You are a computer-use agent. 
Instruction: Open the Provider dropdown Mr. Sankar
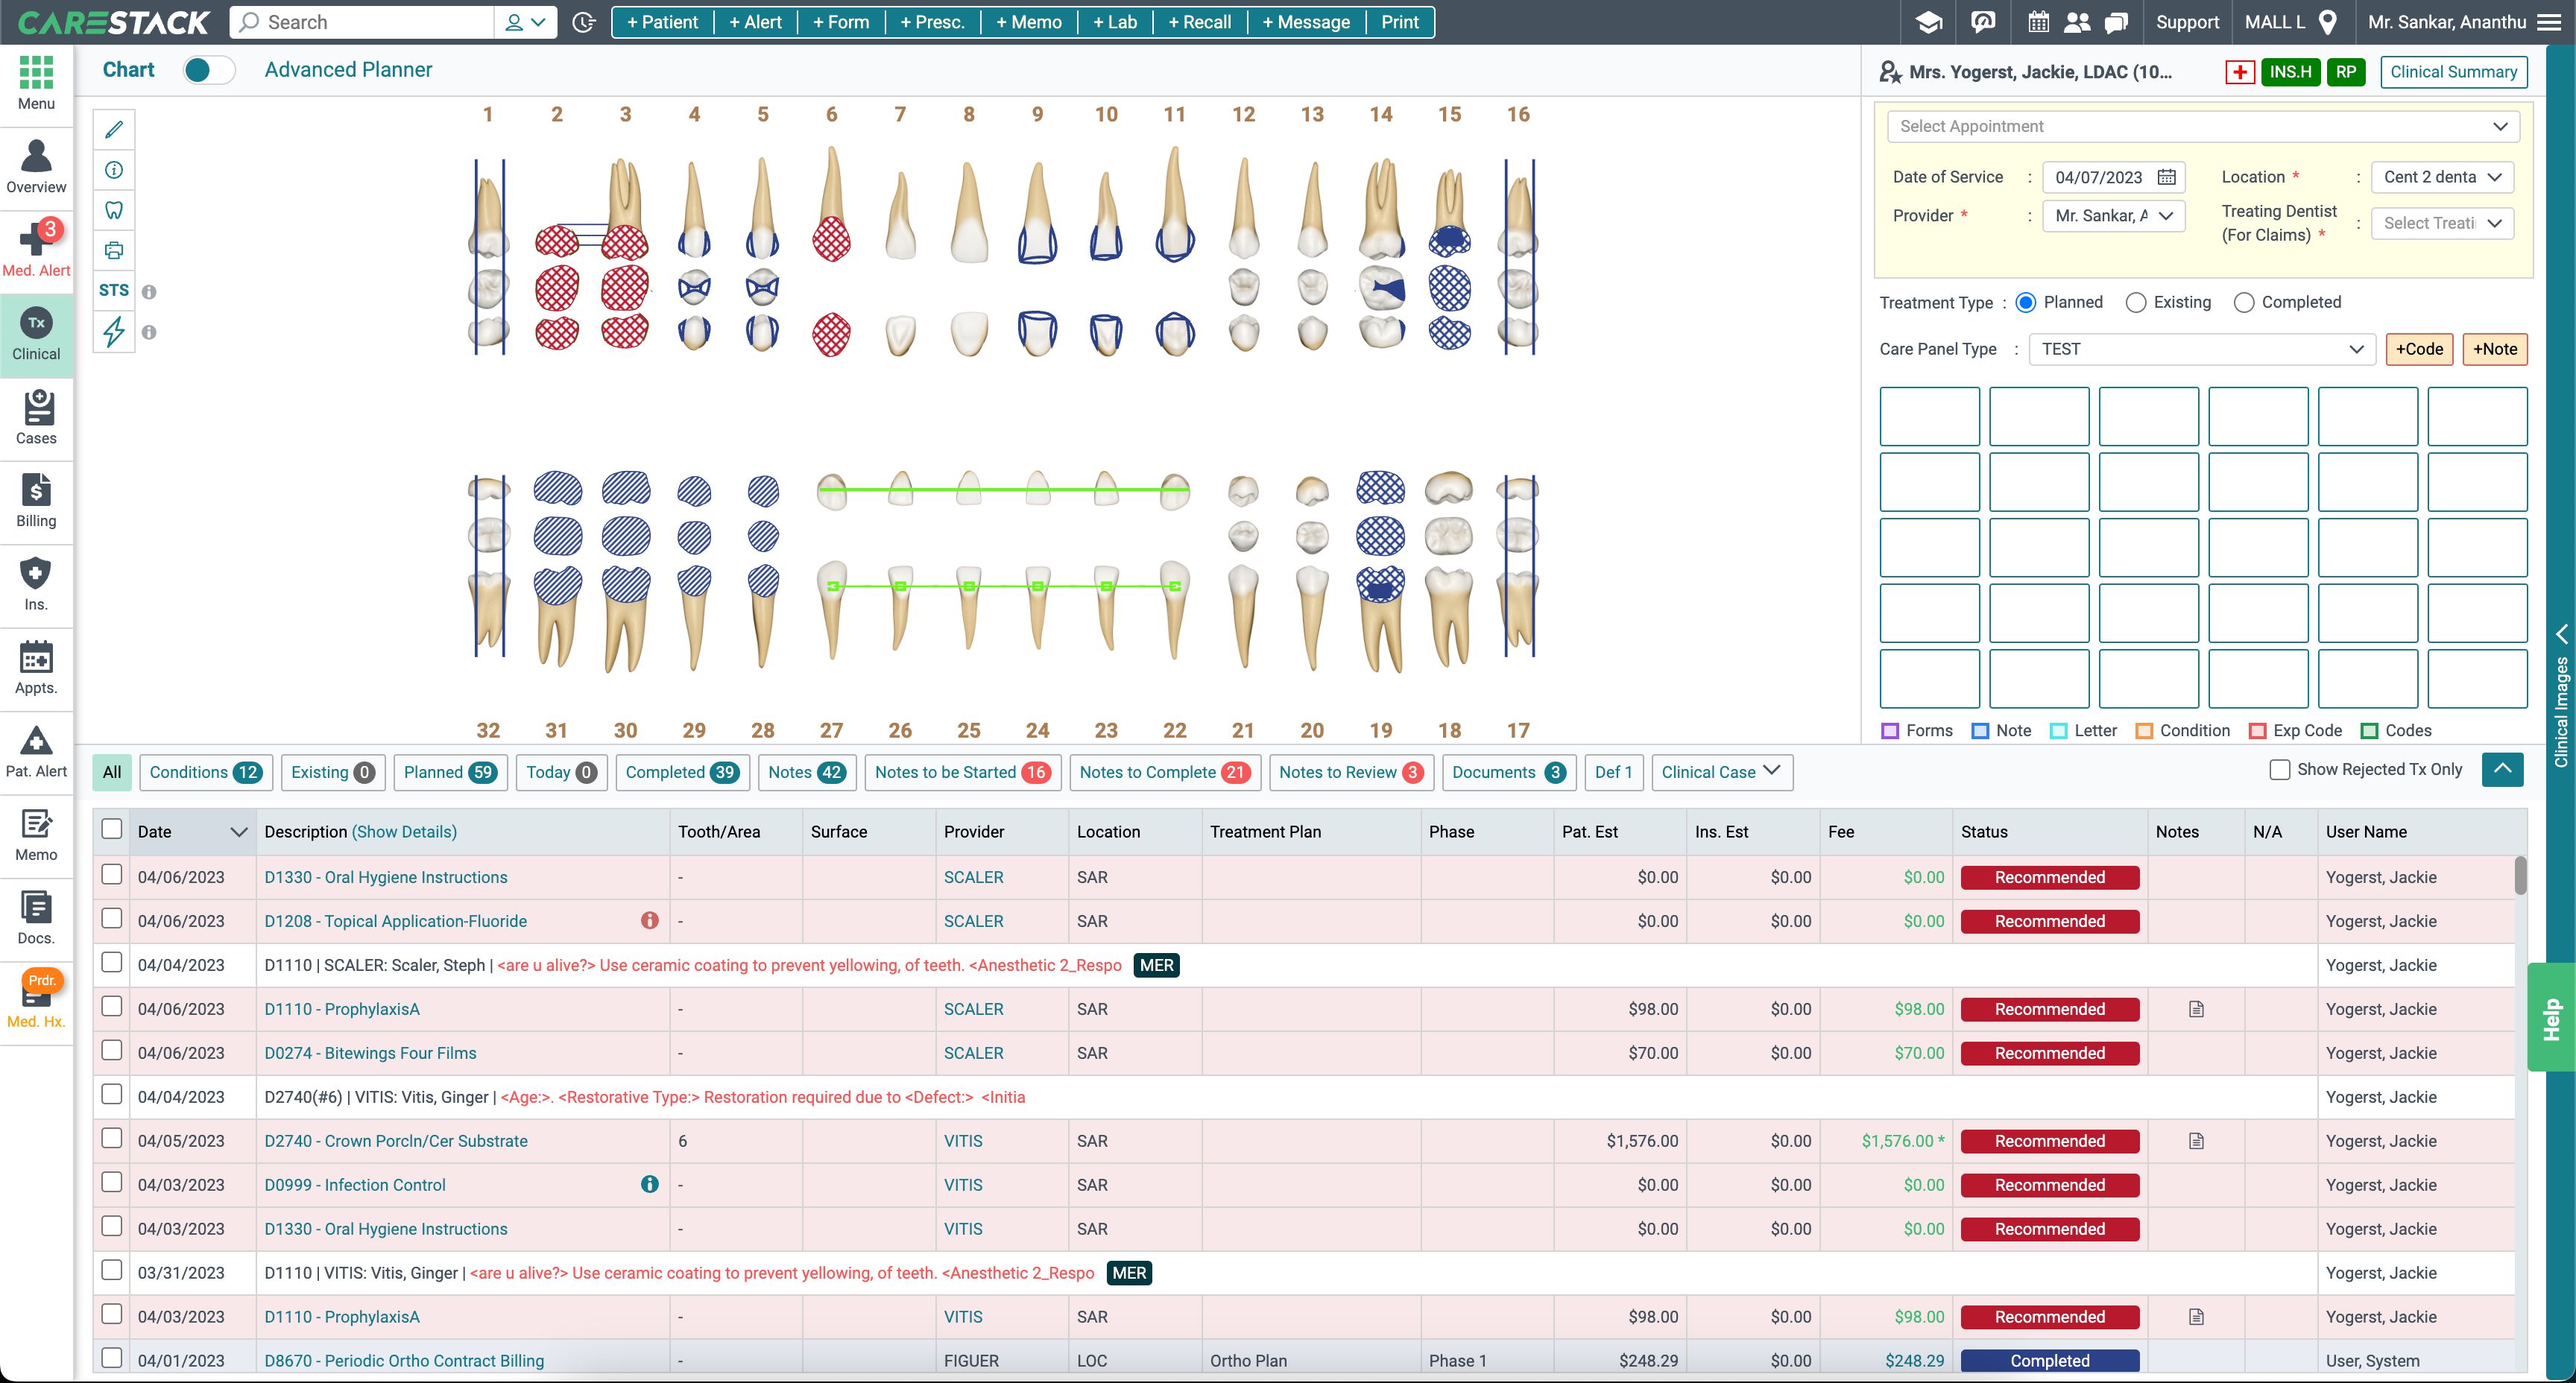pyautogui.click(x=2113, y=216)
